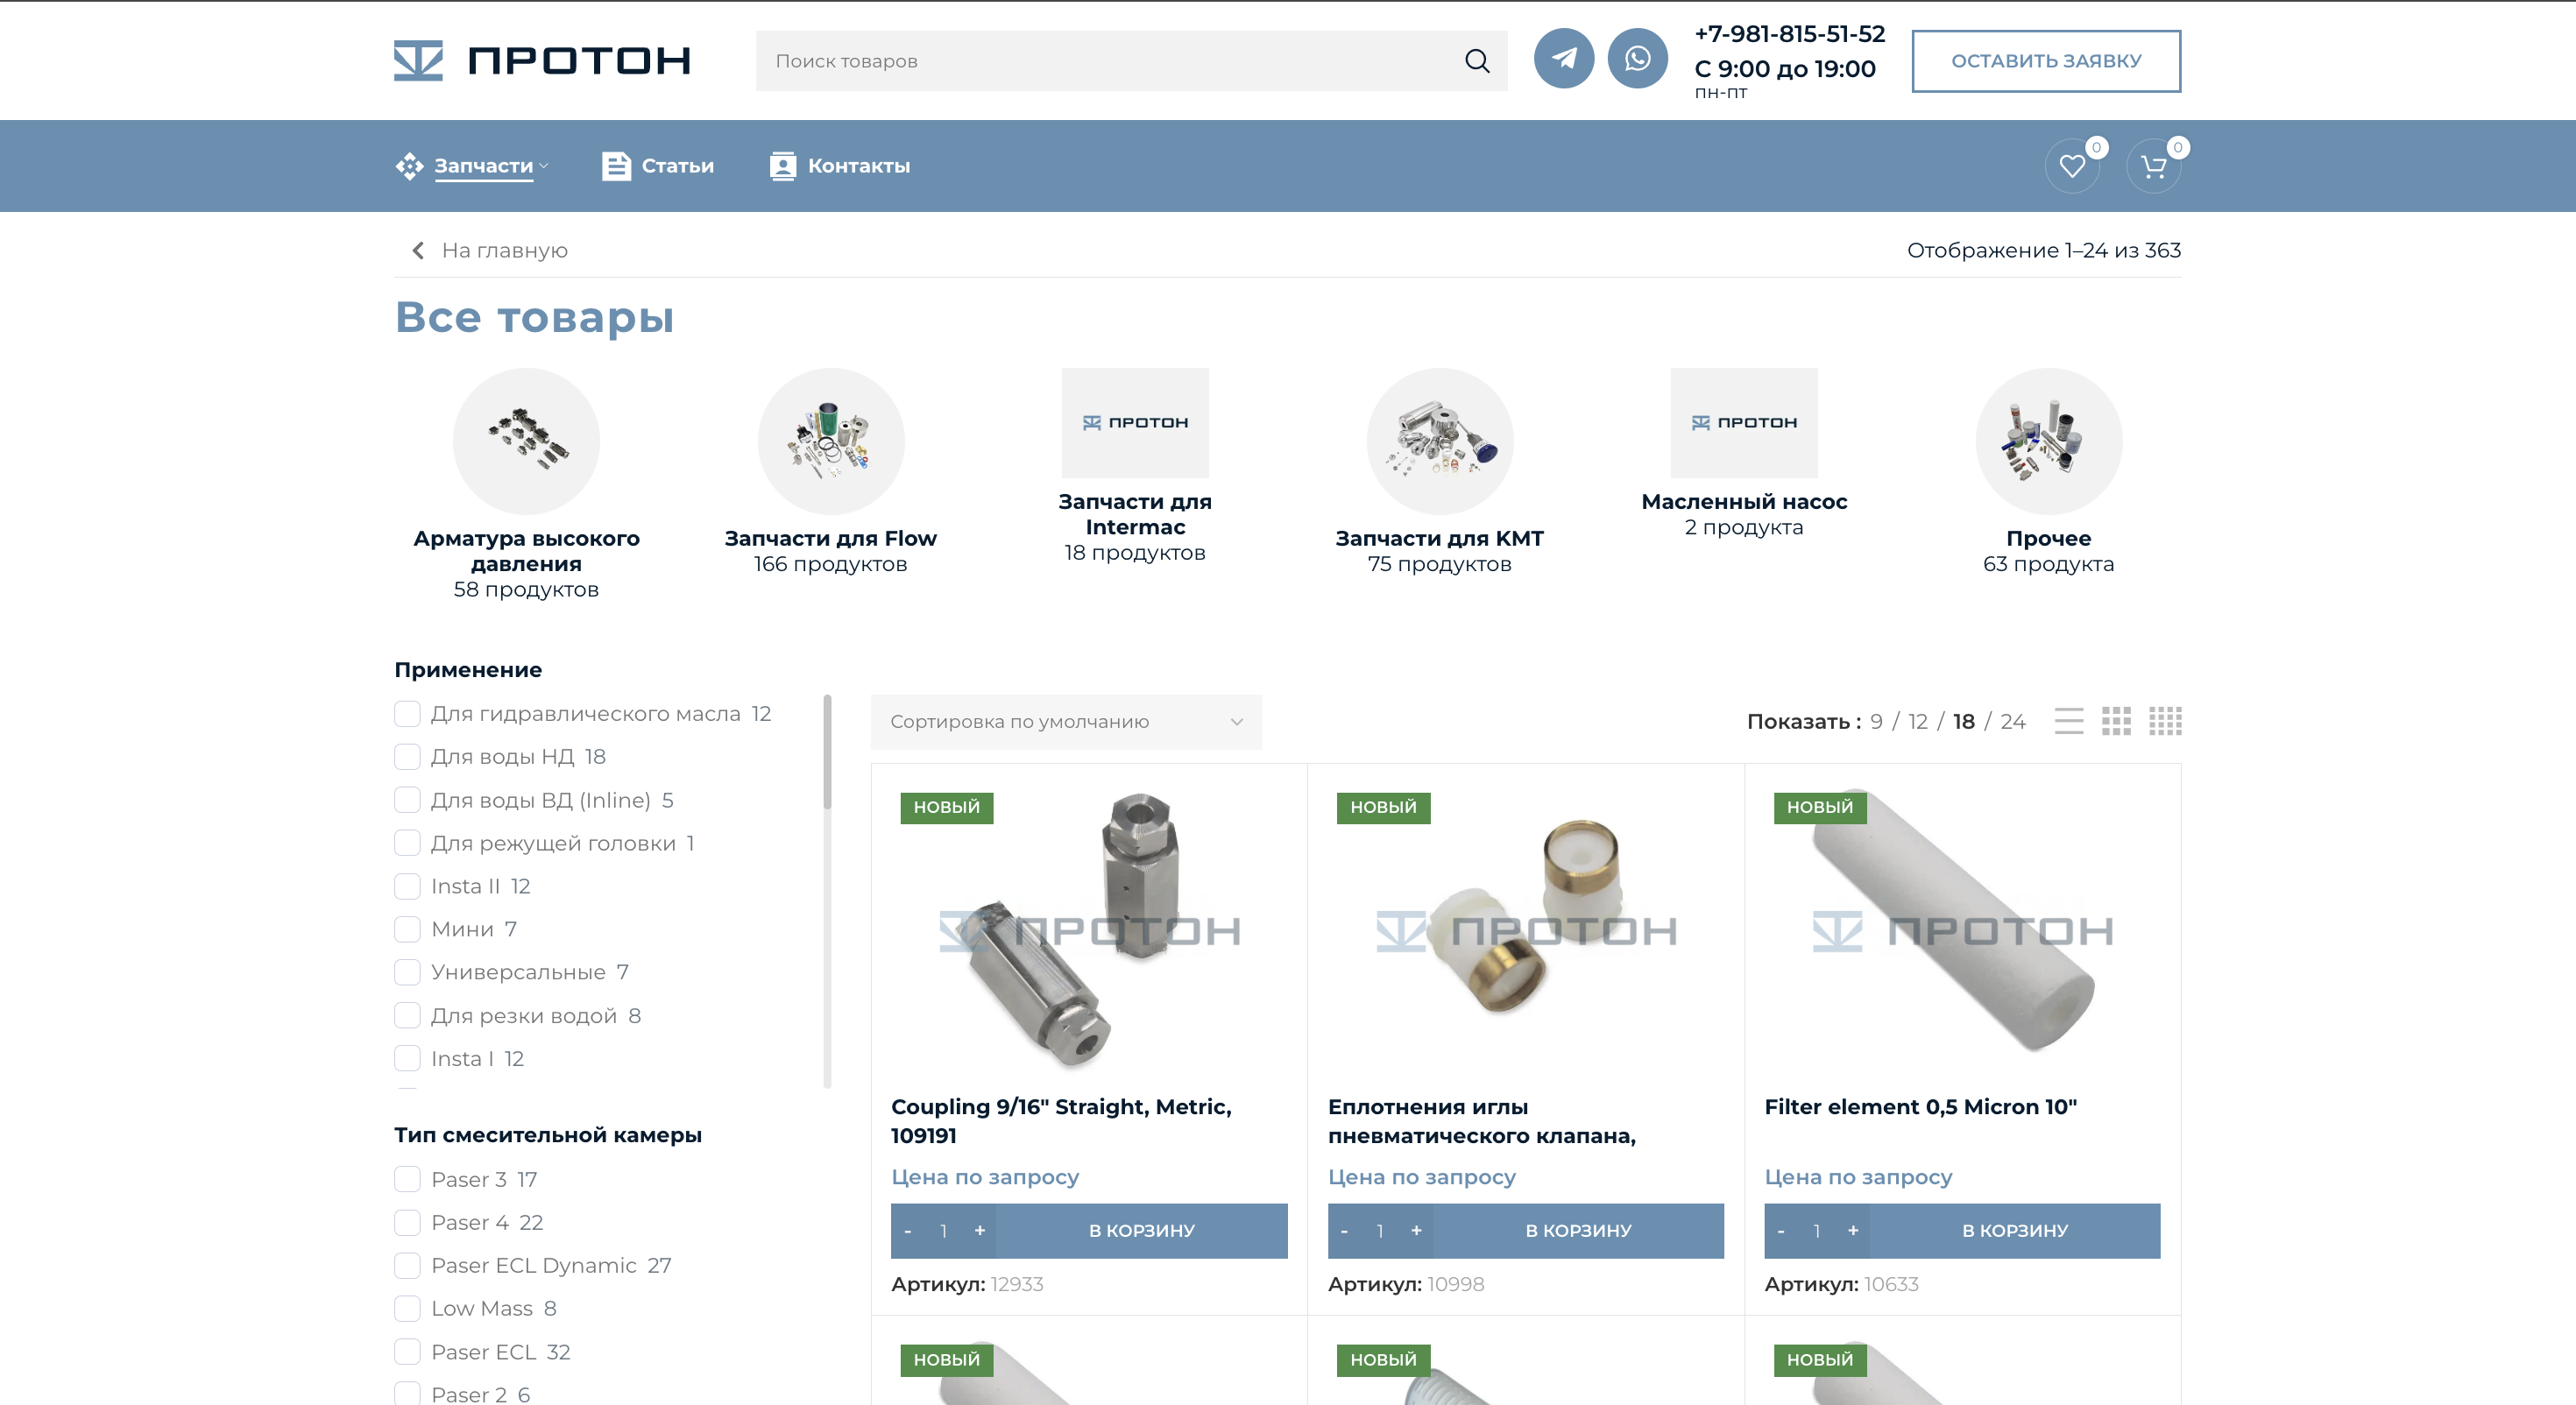Click the Контакты person icon
The height and width of the screenshot is (1405, 2576).
pos(782,166)
